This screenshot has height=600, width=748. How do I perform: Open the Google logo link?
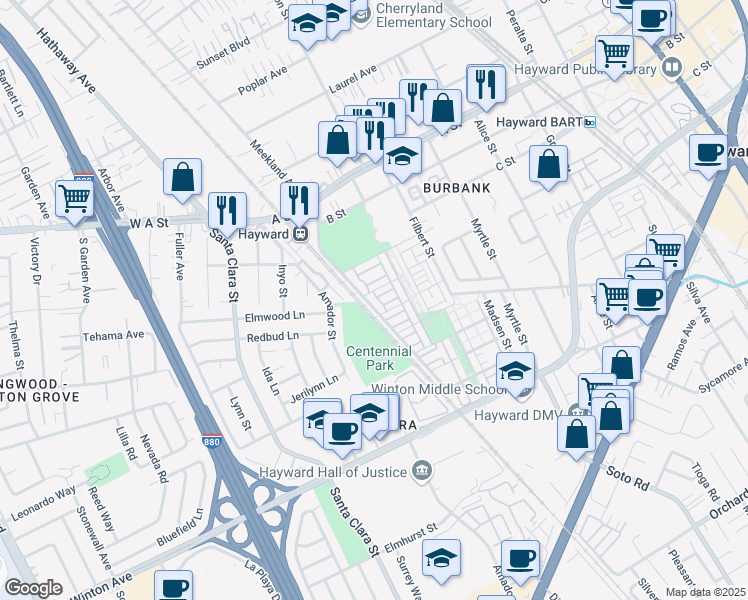click(34, 588)
